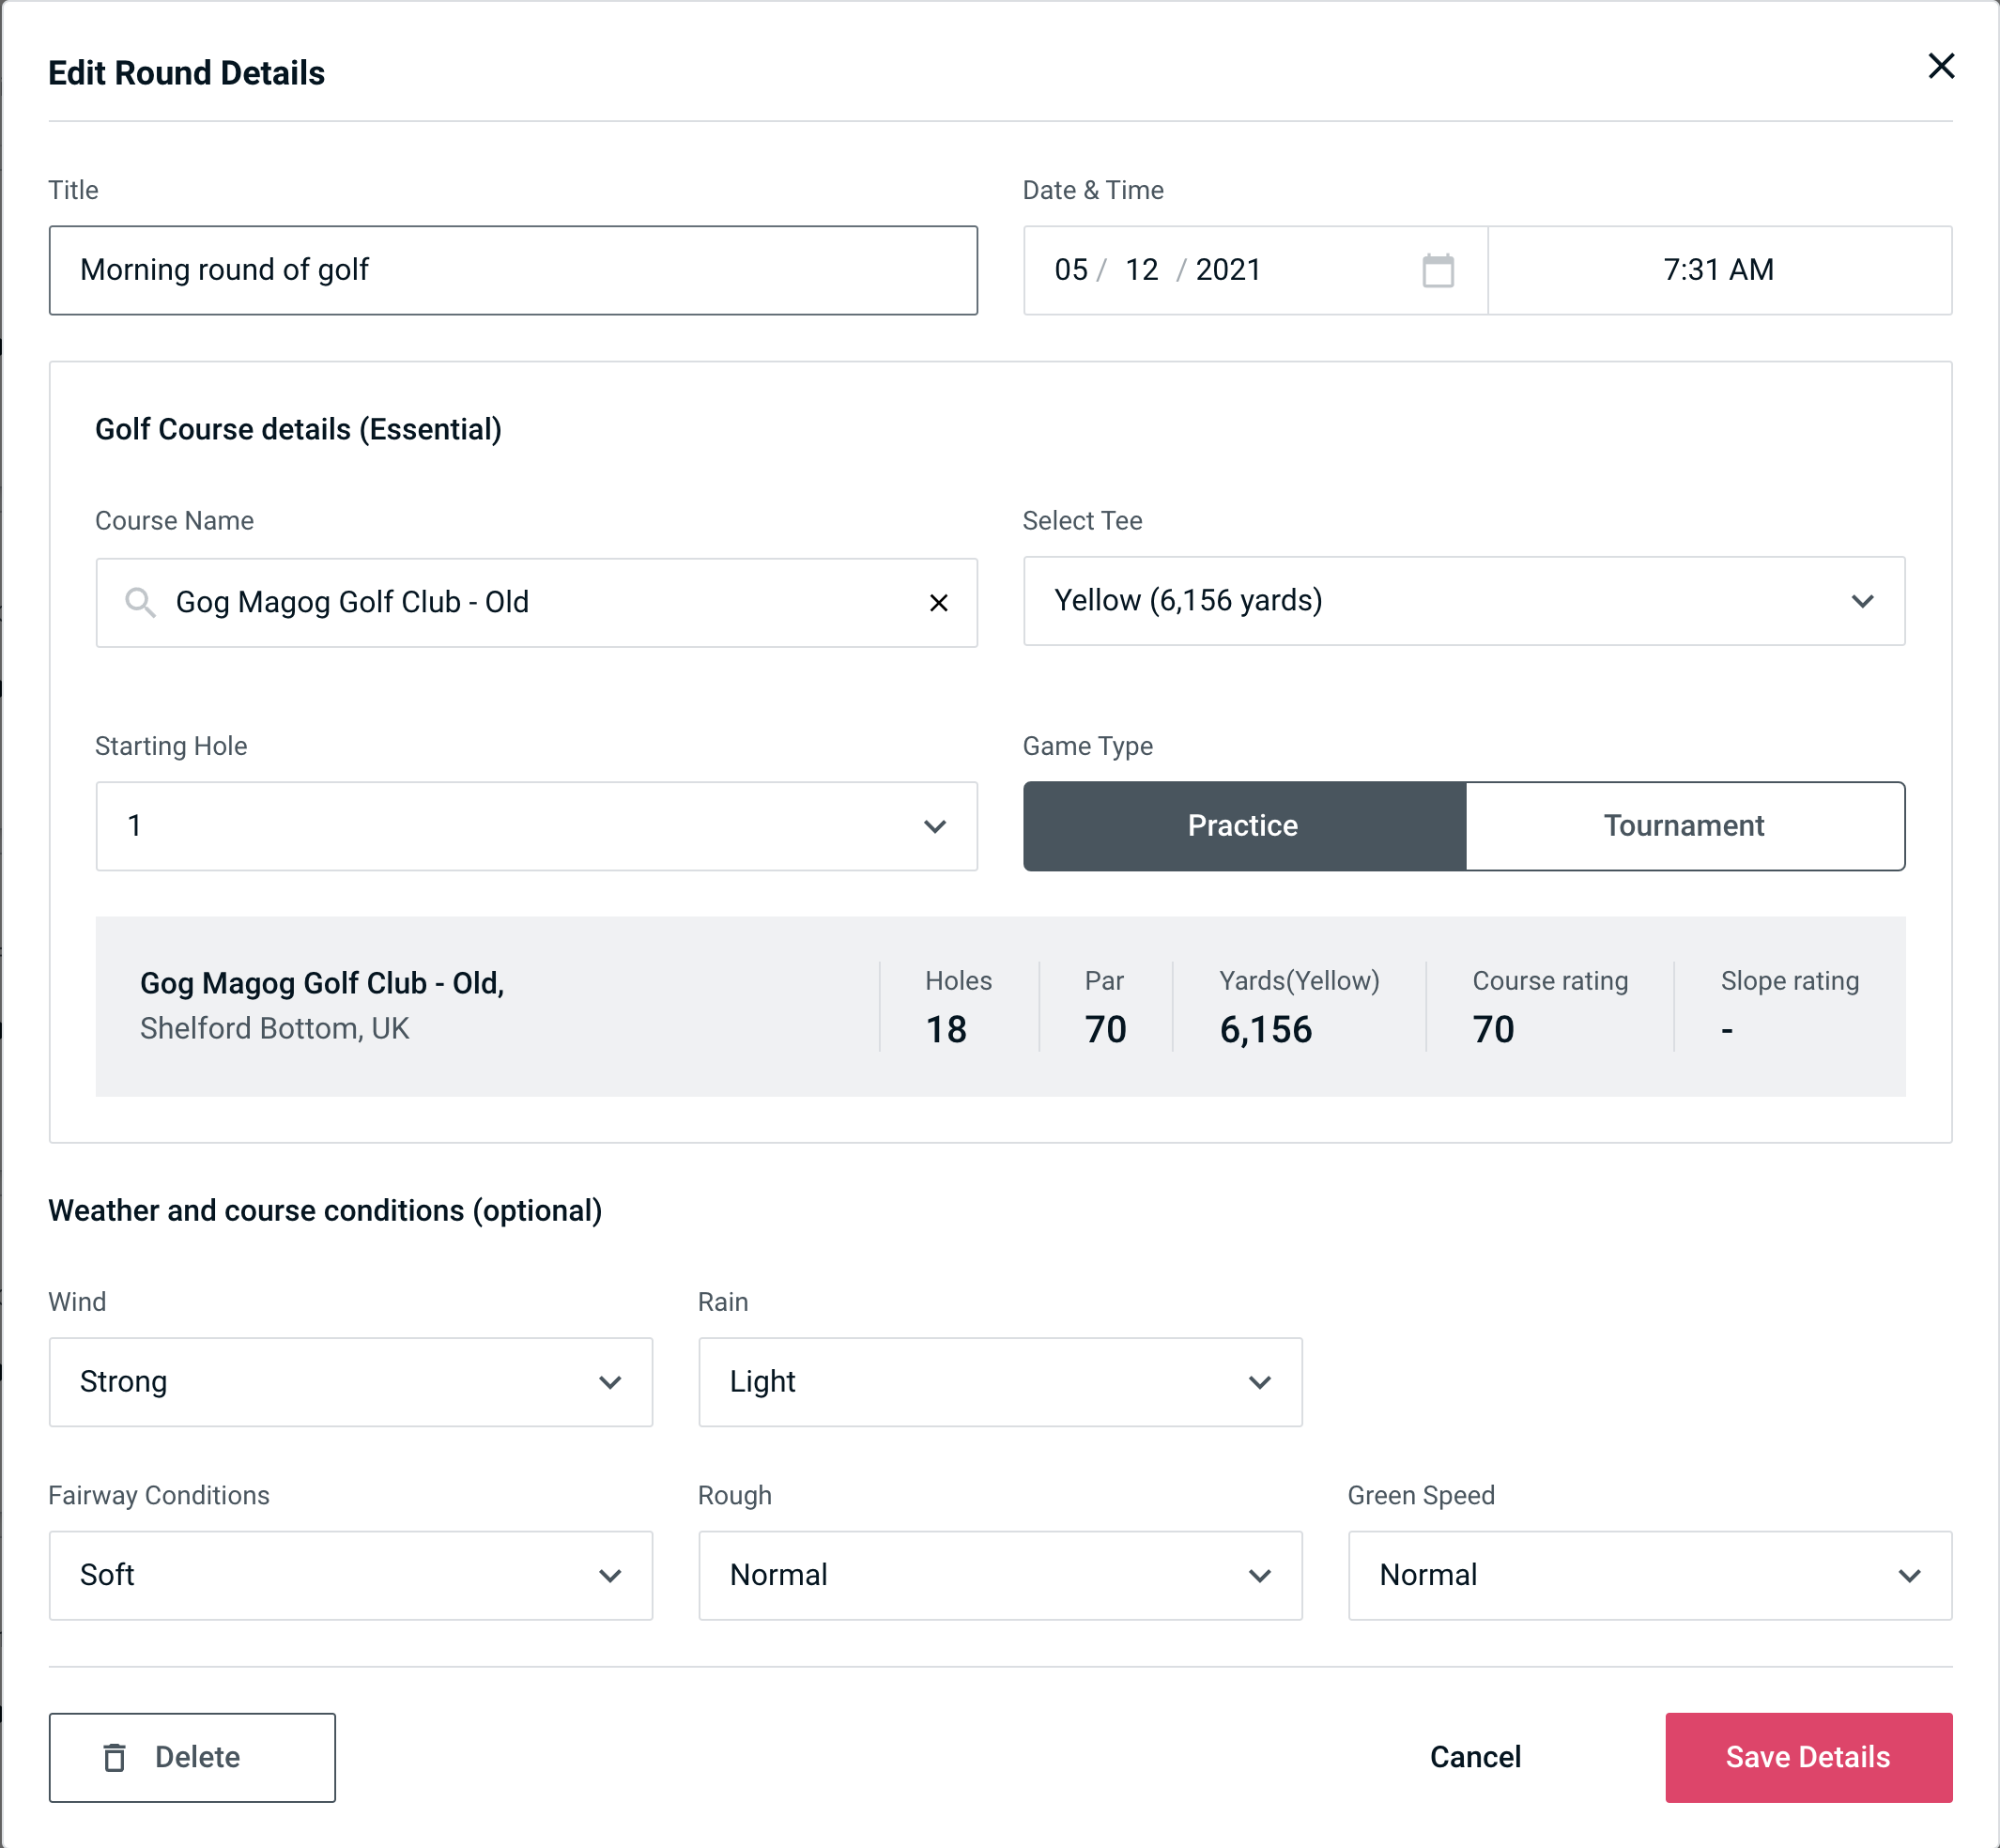Click the dropdown chevron for Wind condition
Image resolution: width=2000 pixels, height=1848 pixels.
[609, 1381]
